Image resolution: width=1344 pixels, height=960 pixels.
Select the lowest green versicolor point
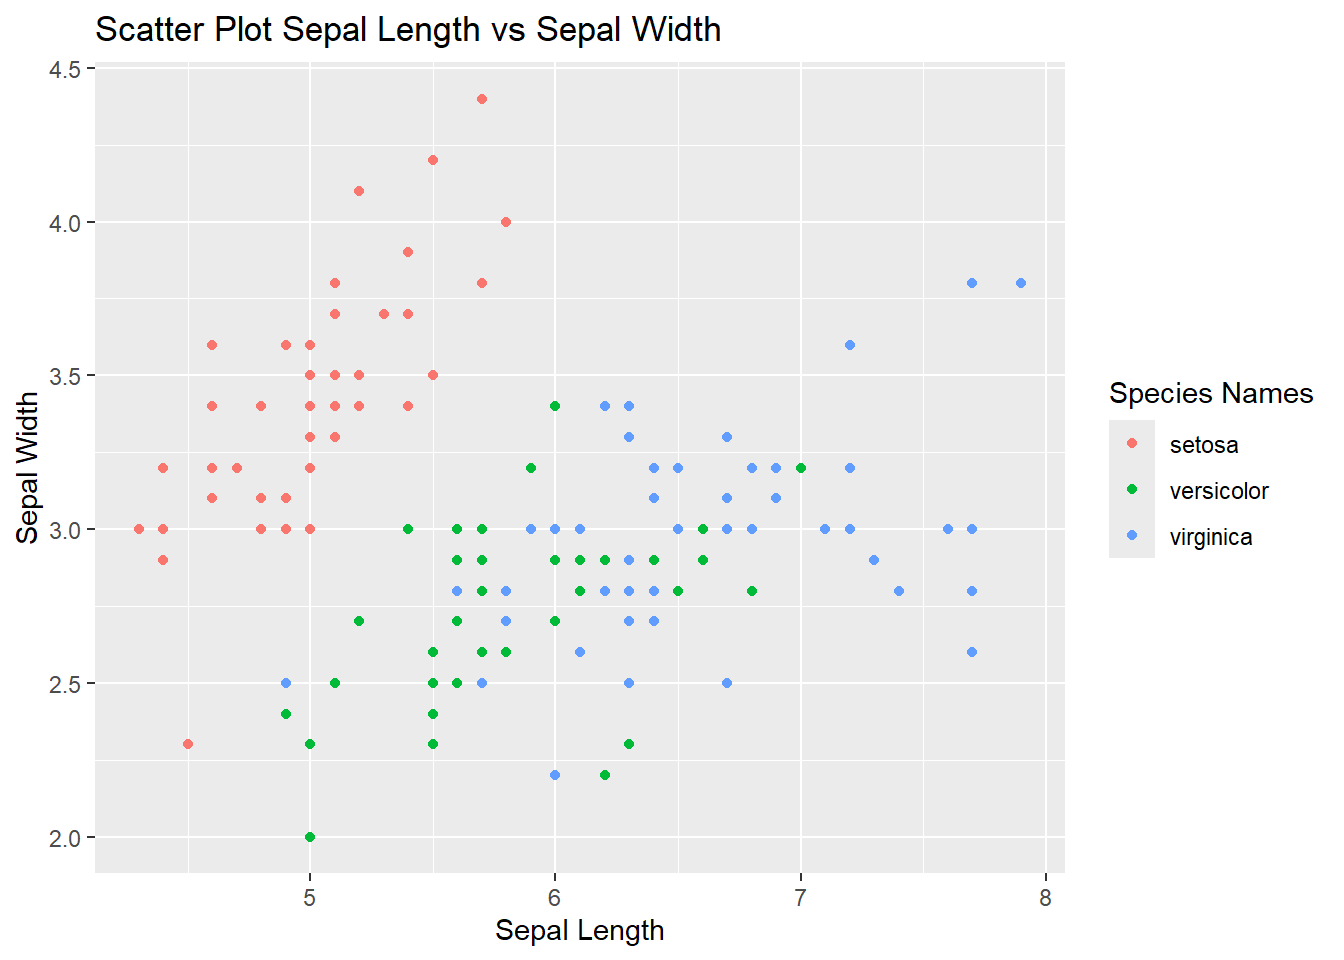pyautogui.click(x=310, y=837)
